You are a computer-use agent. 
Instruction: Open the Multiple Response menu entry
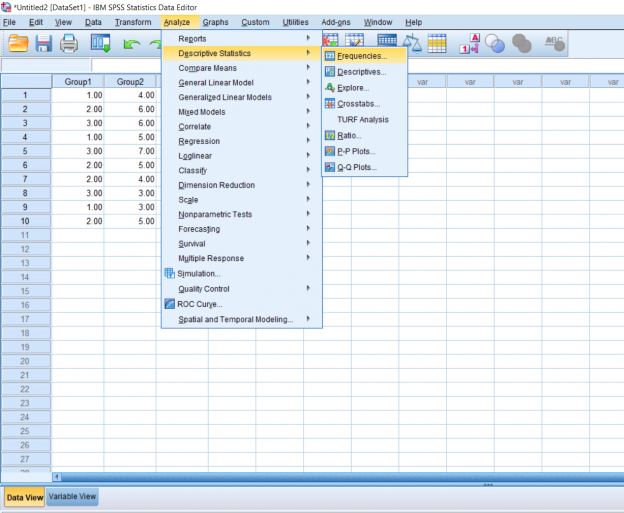[x=242, y=258]
